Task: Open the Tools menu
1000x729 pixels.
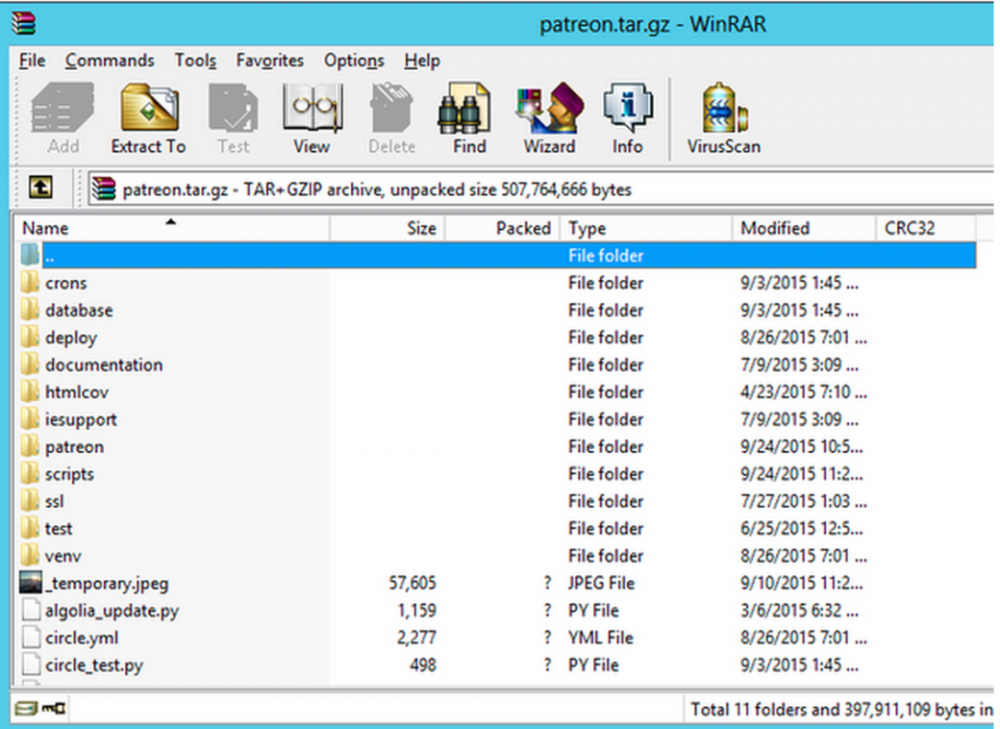Action: click(196, 61)
